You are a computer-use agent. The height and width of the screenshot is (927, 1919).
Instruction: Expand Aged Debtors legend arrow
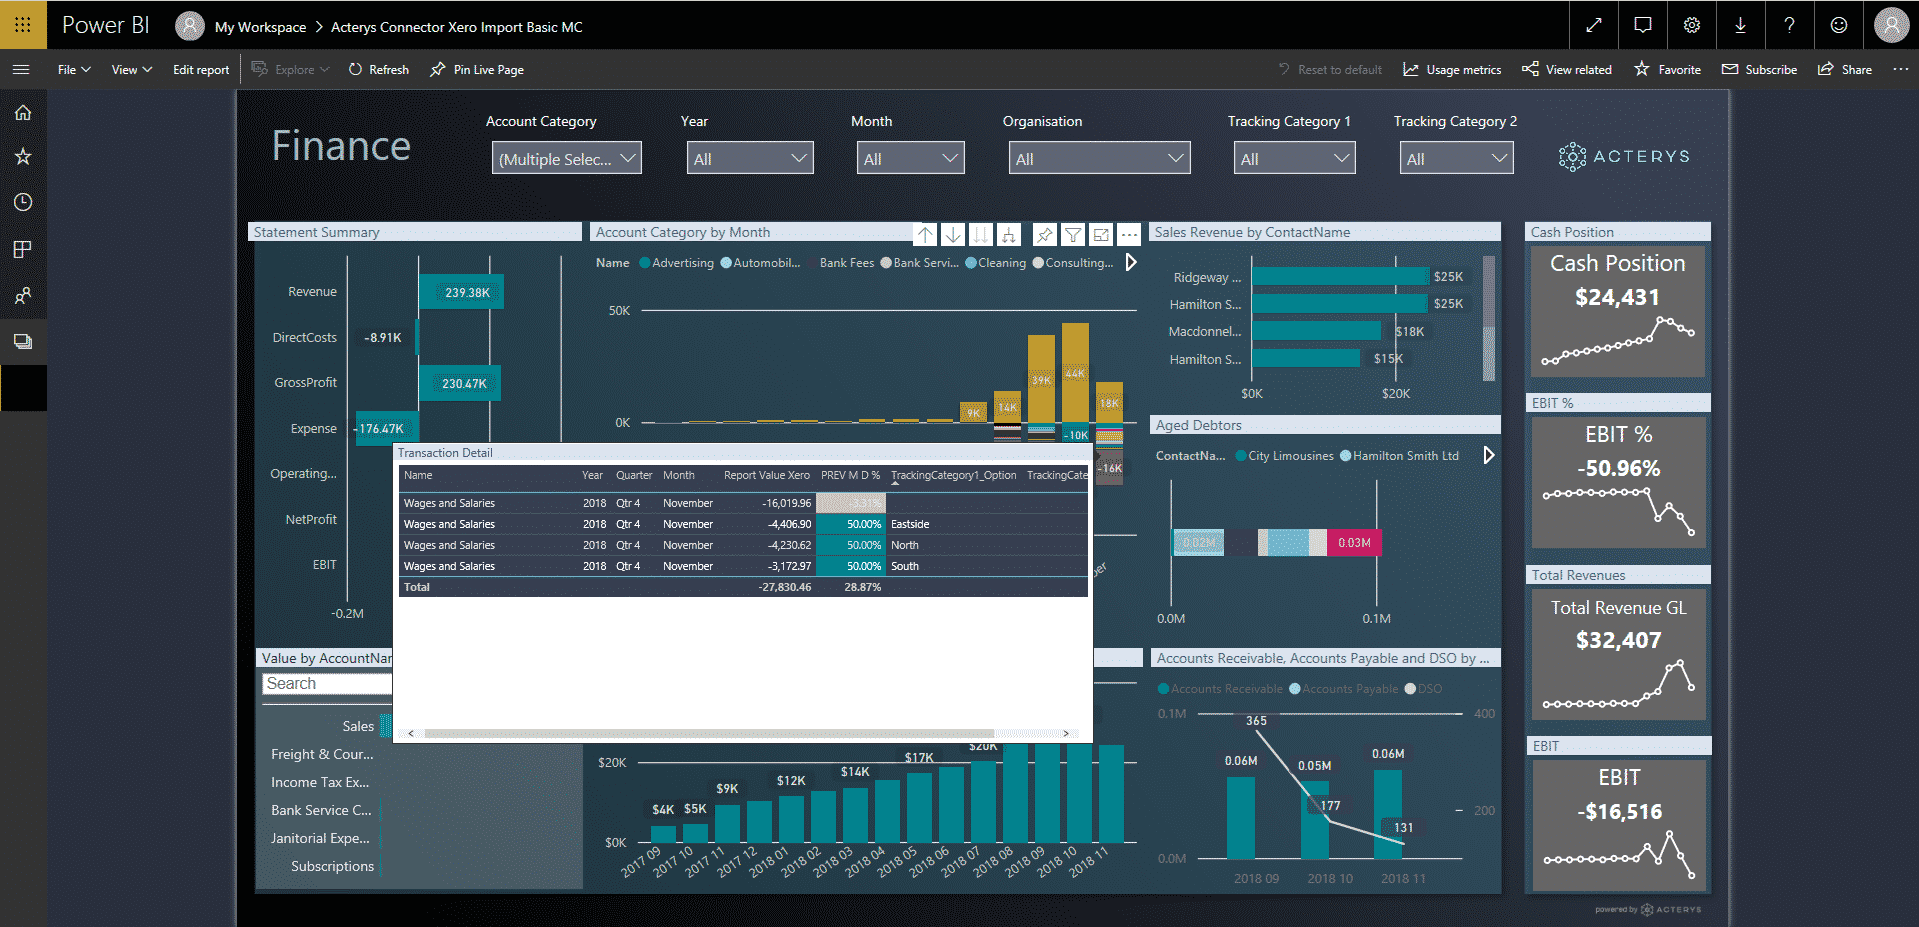1489,455
